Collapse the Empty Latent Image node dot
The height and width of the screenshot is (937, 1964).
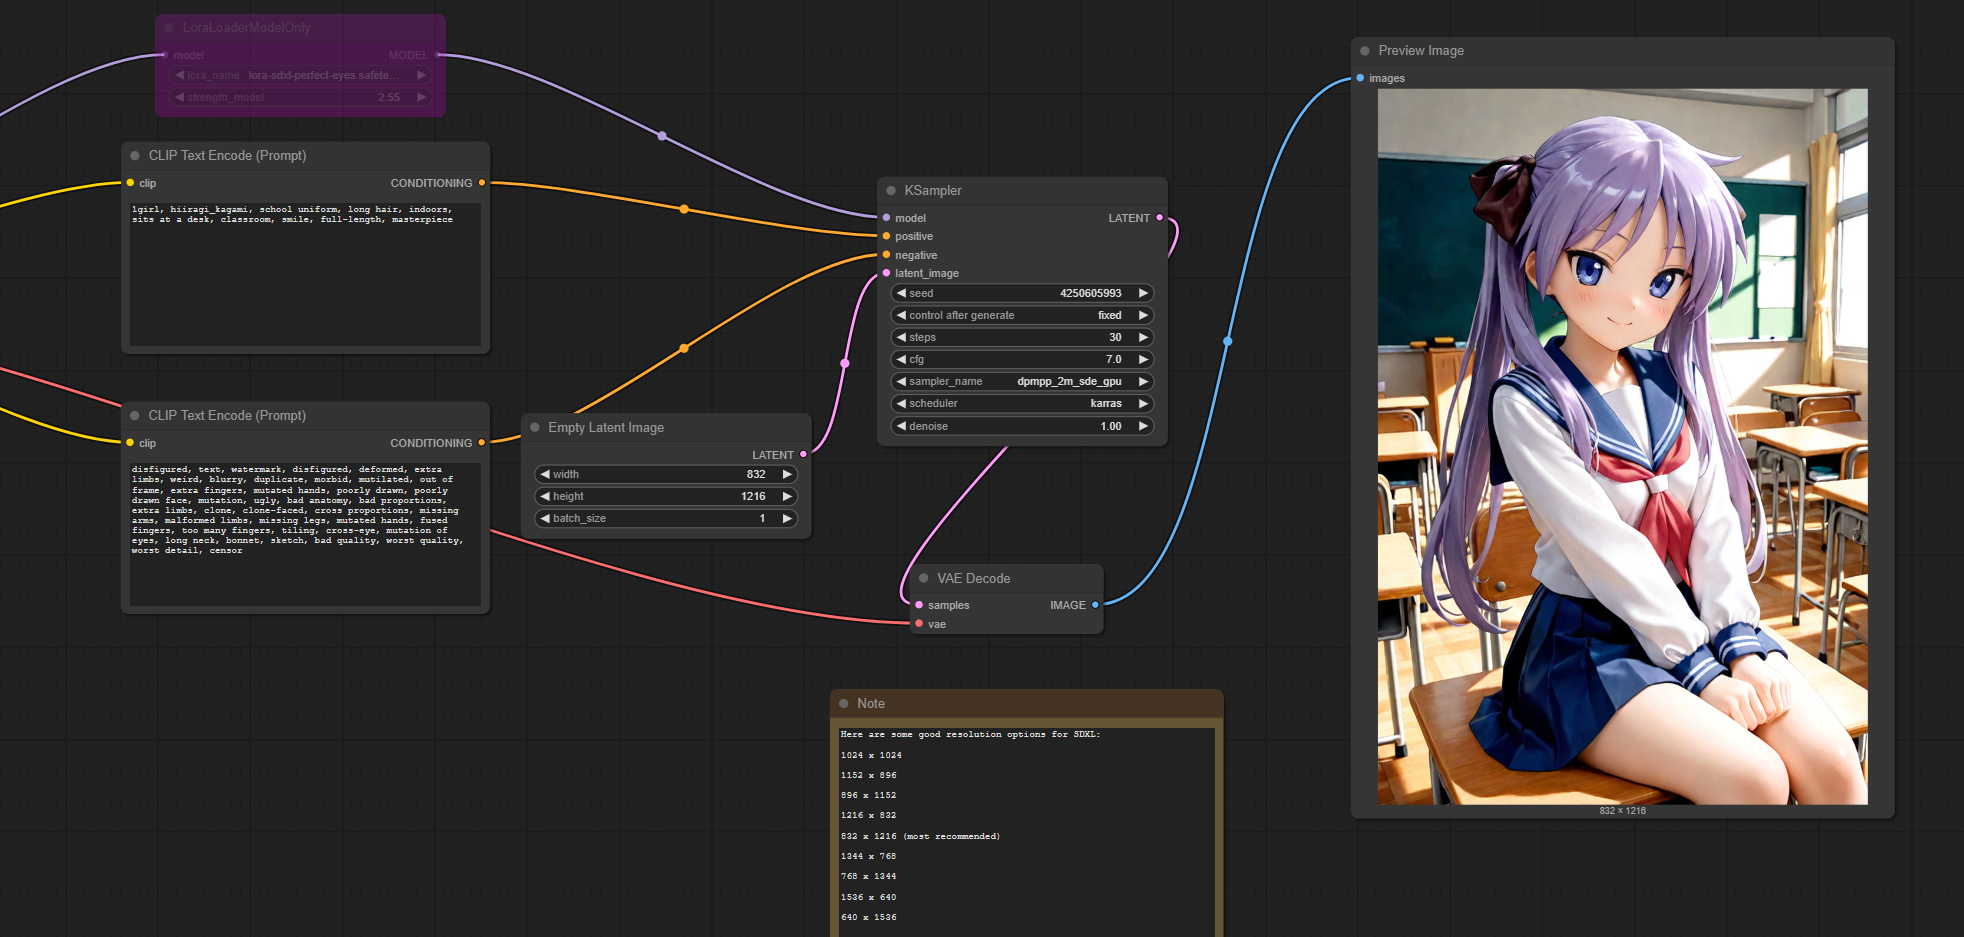coord(535,427)
